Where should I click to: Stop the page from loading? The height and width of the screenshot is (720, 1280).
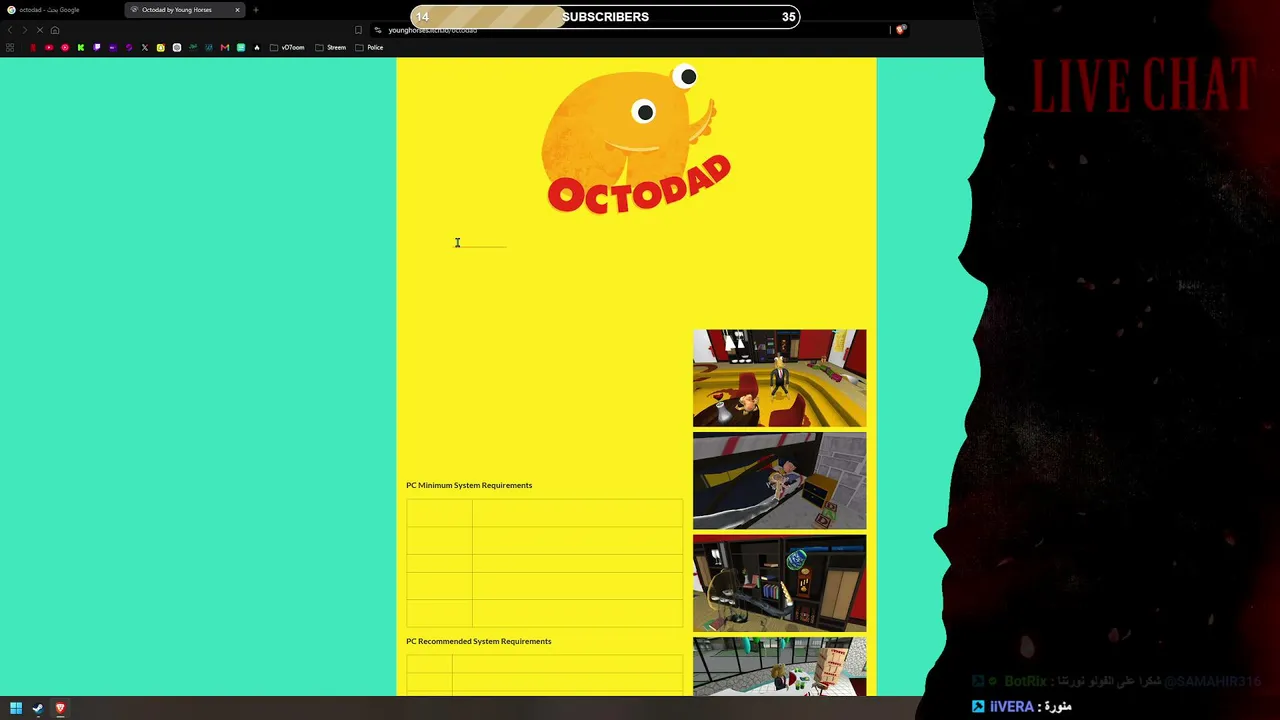pyautogui.click(x=40, y=30)
